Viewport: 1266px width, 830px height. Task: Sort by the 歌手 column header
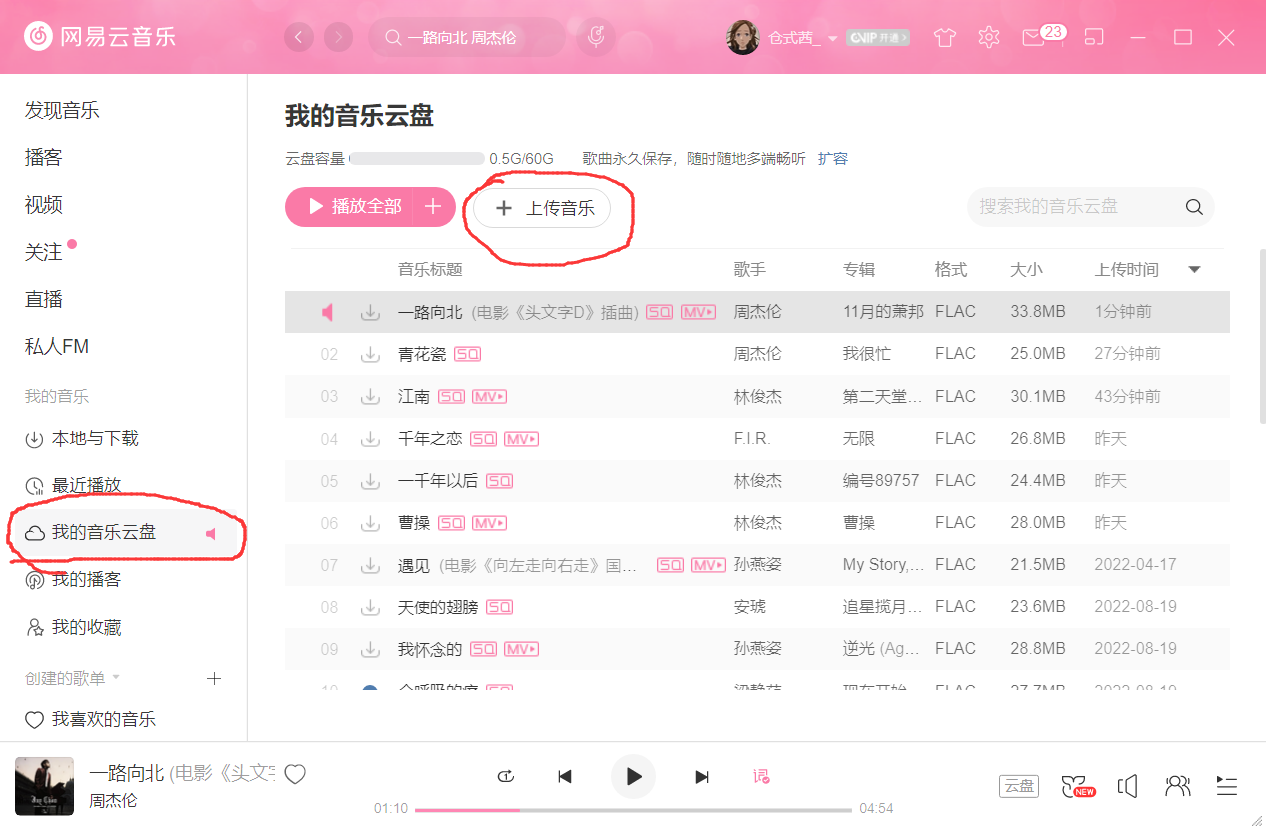click(750, 270)
